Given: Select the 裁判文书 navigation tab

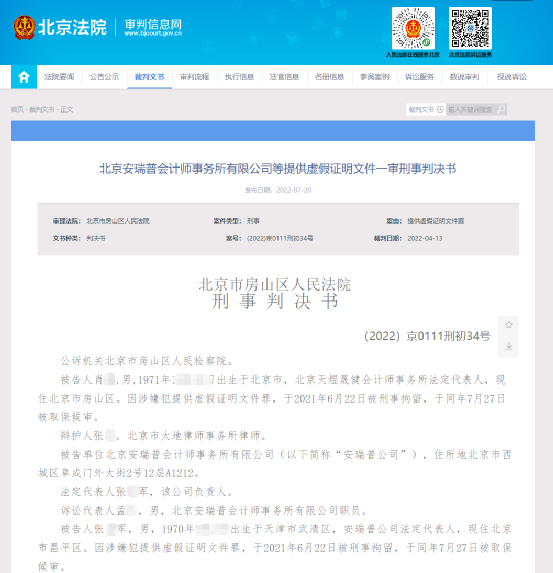Looking at the screenshot, I should pyautogui.click(x=149, y=77).
